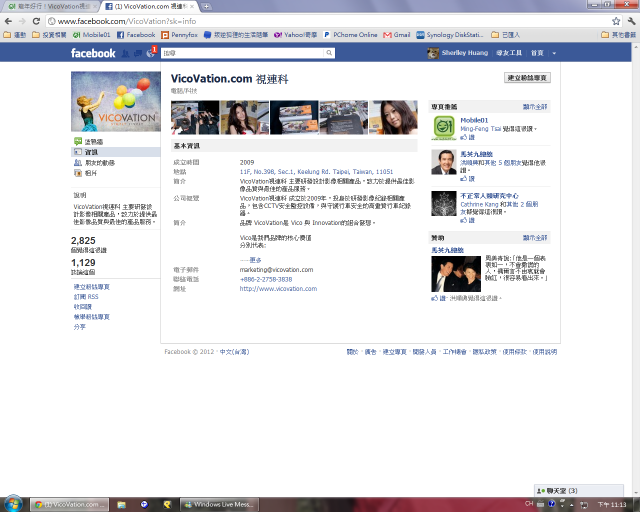Screen dimensions: 640x512
Task: Select Chrome VicoVation taskbar button
Action: (x=70, y=505)
